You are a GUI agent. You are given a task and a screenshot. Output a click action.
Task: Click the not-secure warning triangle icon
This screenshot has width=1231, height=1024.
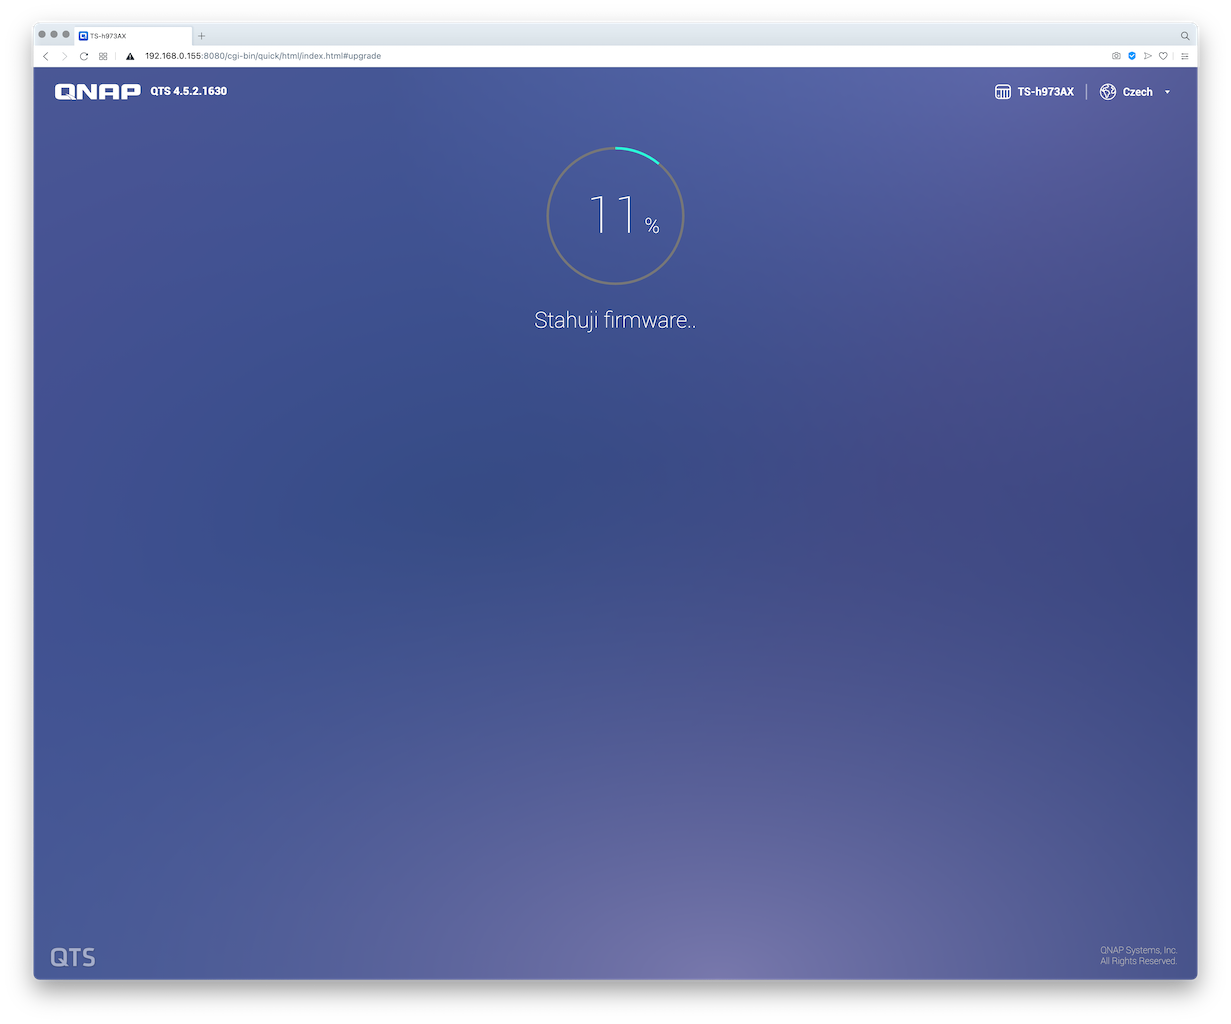(x=130, y=56)
